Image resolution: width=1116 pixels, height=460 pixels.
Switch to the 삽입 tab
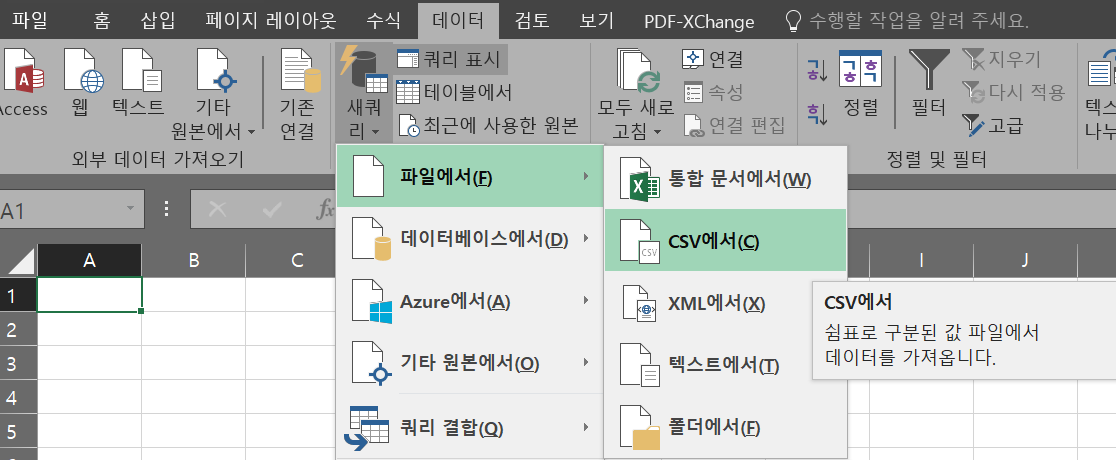[158, 20]
